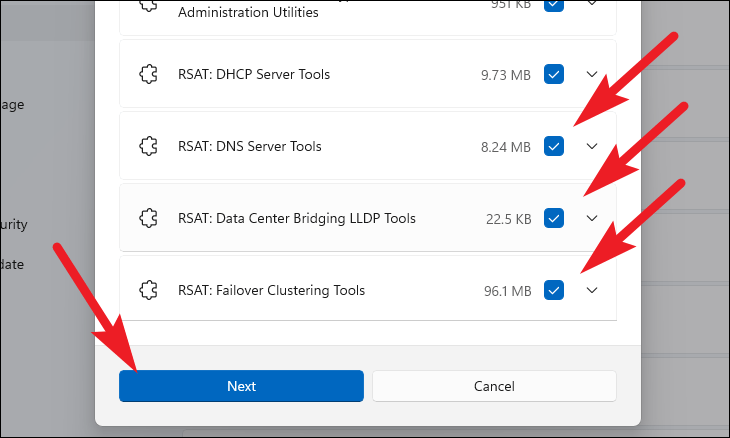730x438 pixels.
Task: Uncheck the RSAT: DHCP Server Tools checkbox
Action: tap(554, 74)
